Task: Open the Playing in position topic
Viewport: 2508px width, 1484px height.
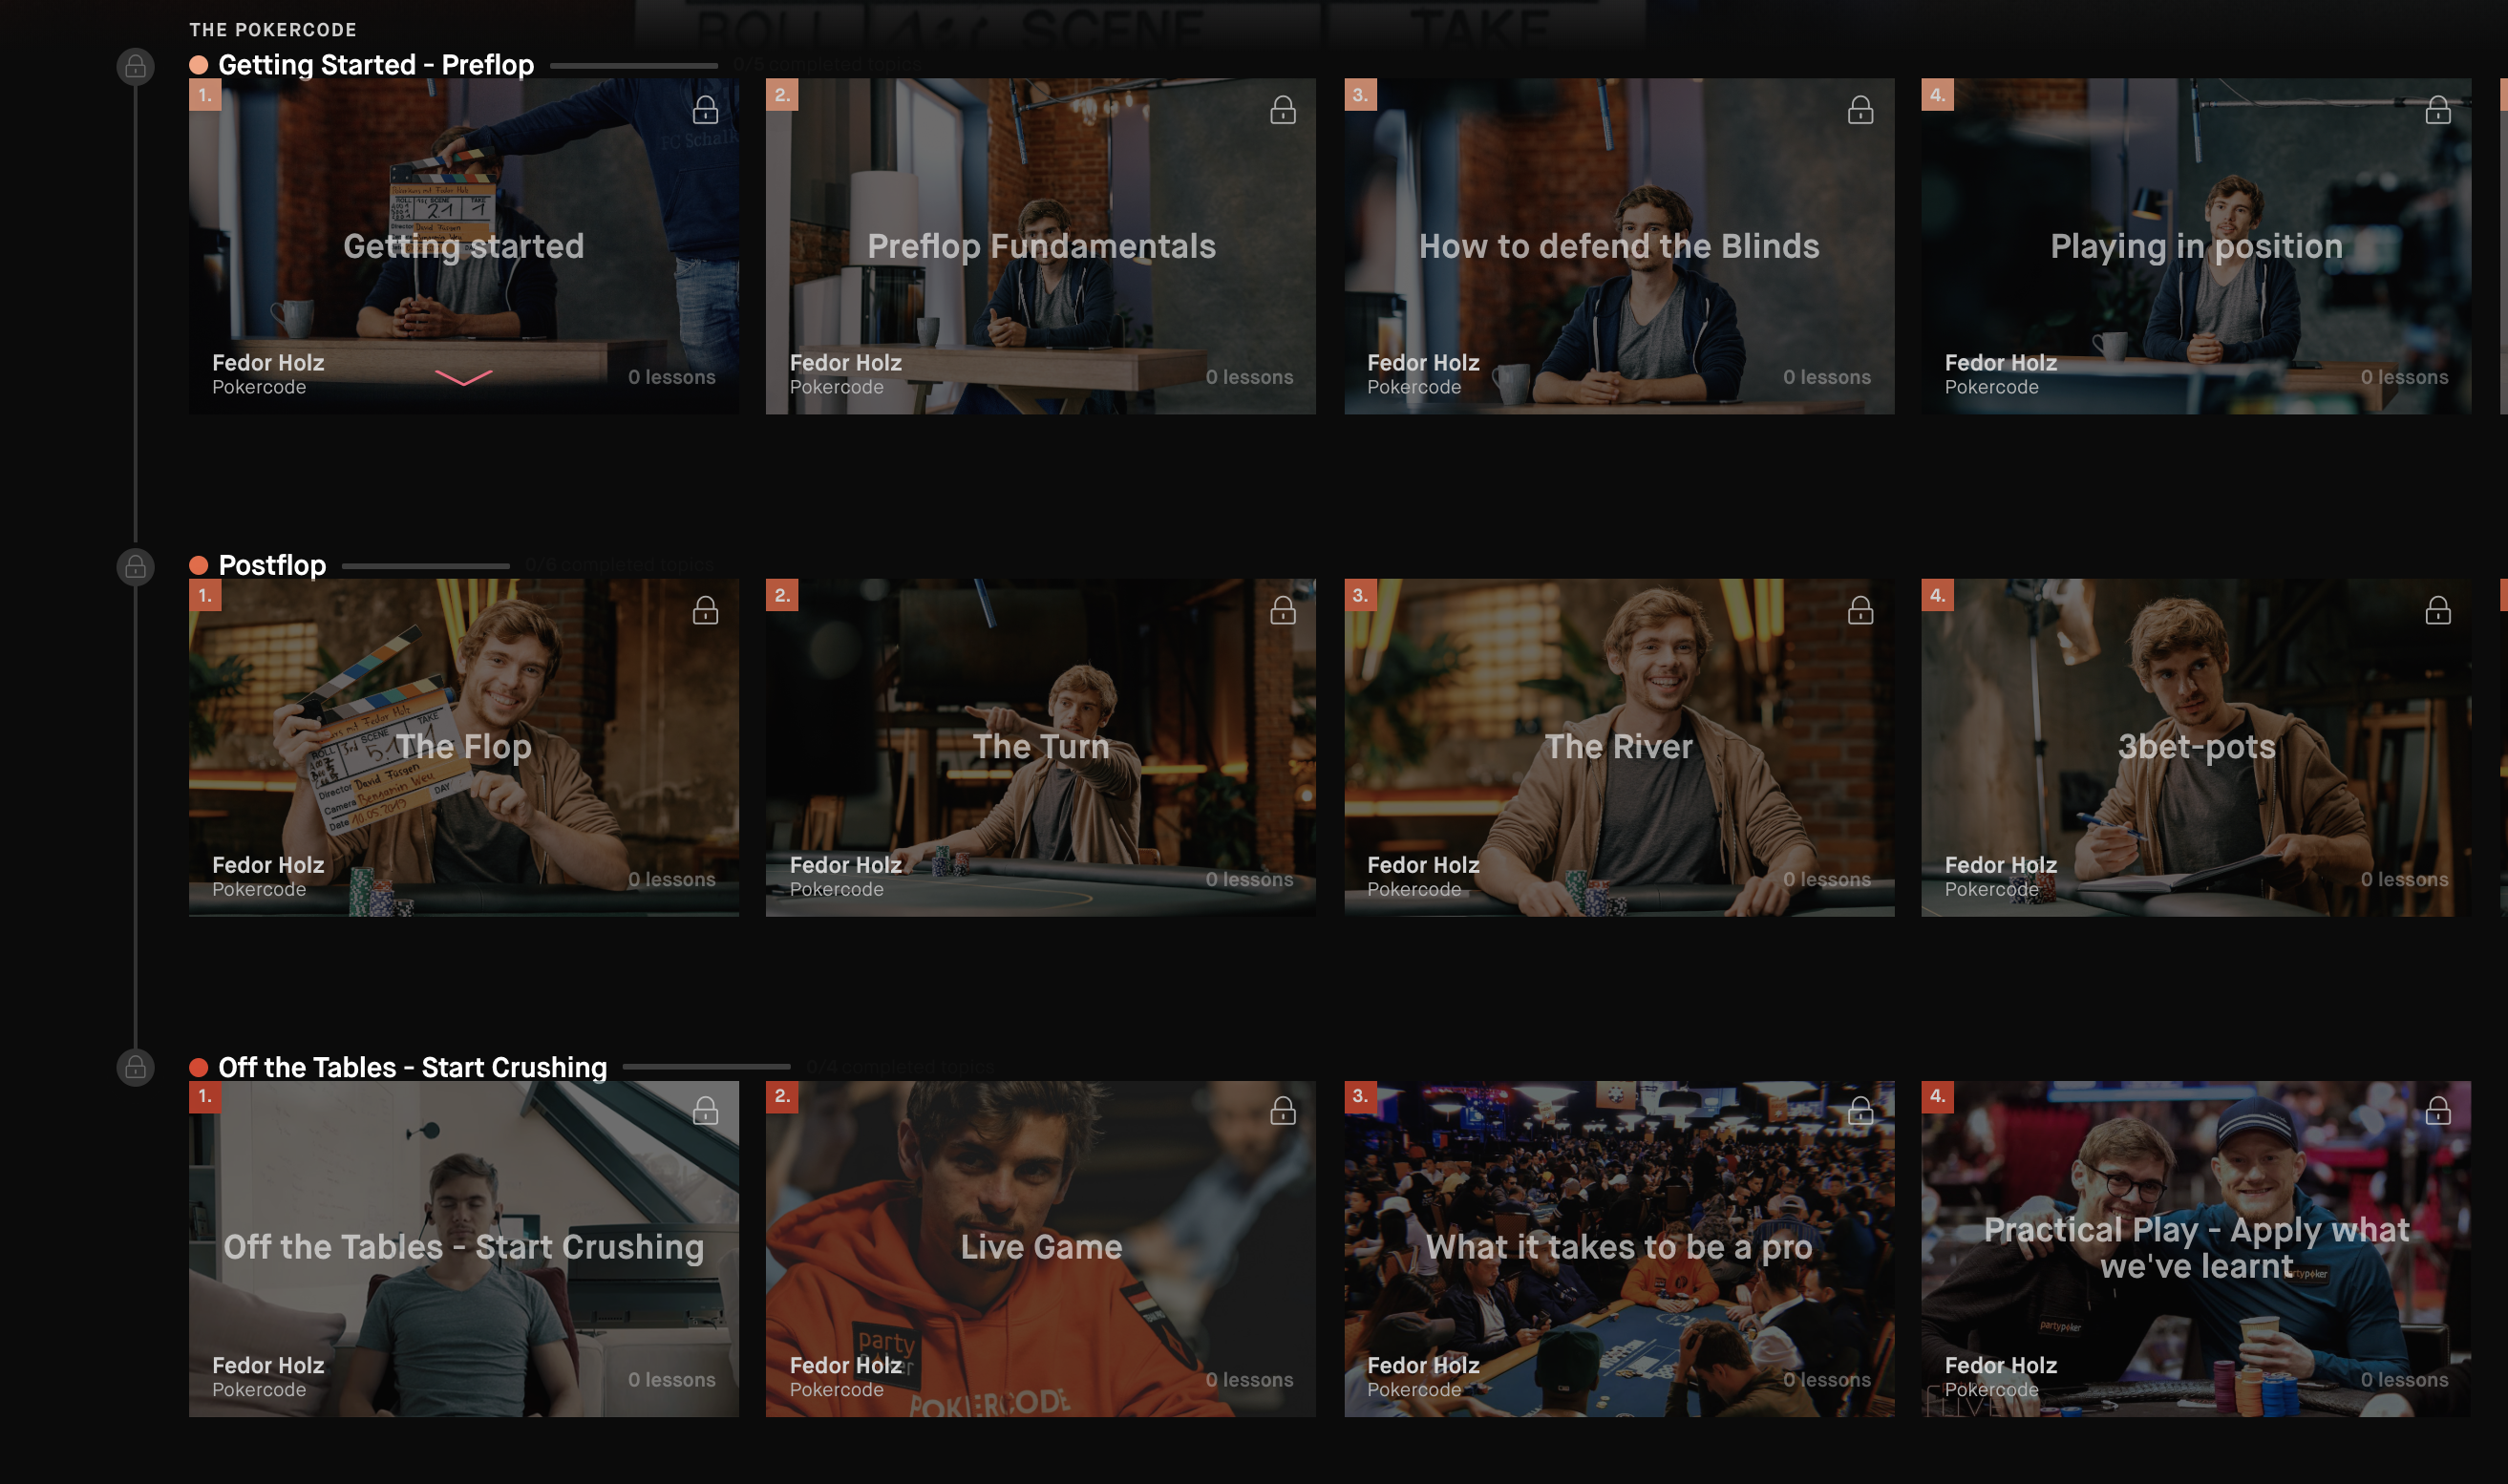Action: [x=2196, y=246]
